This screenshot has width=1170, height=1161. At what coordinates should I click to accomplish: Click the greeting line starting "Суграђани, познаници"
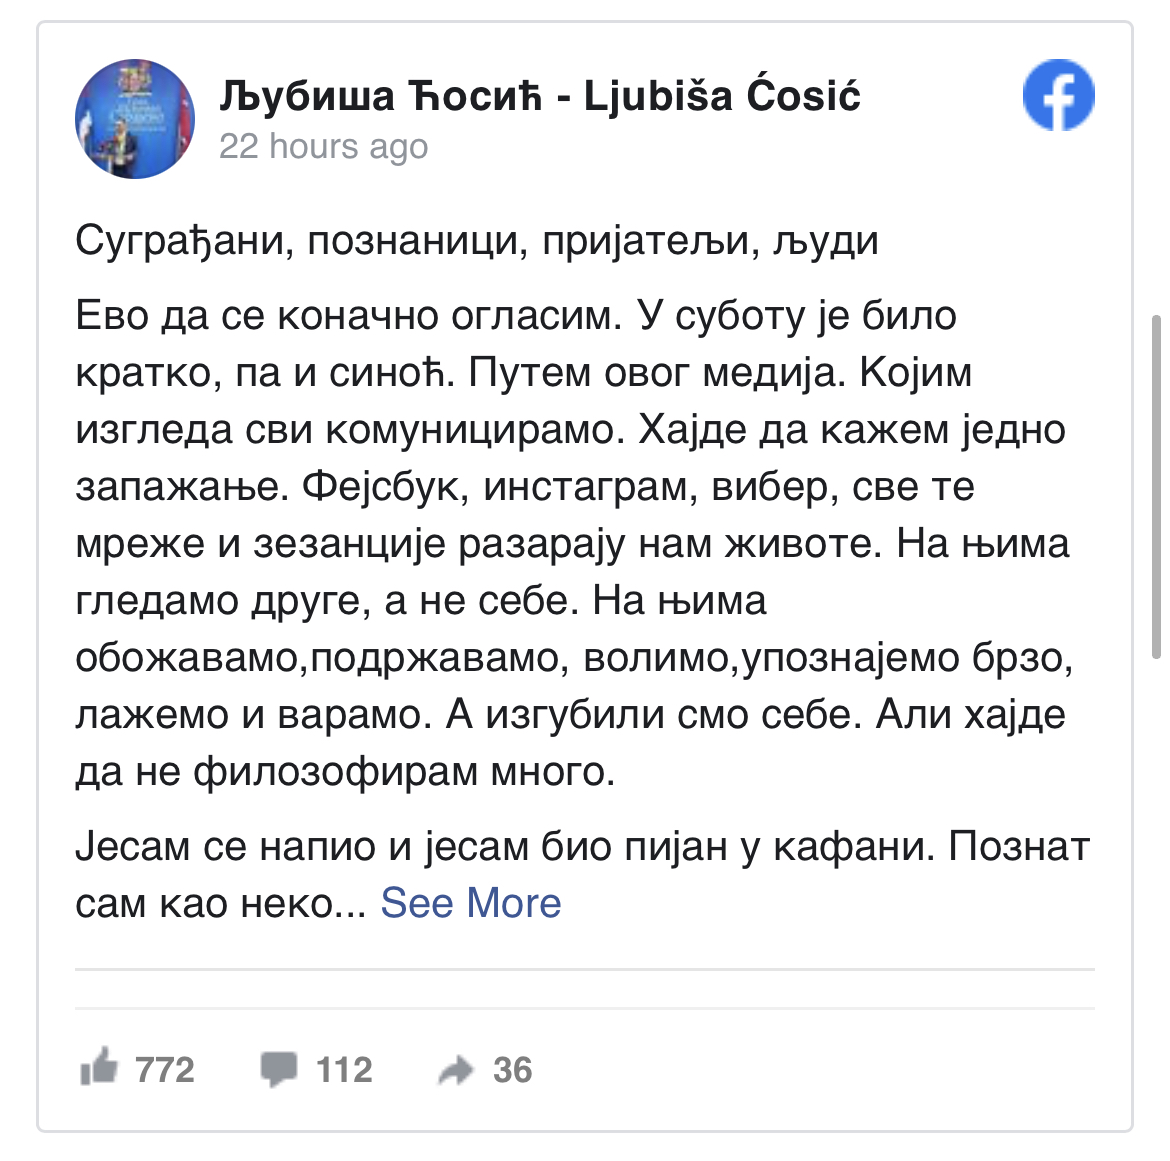point(476,241)
